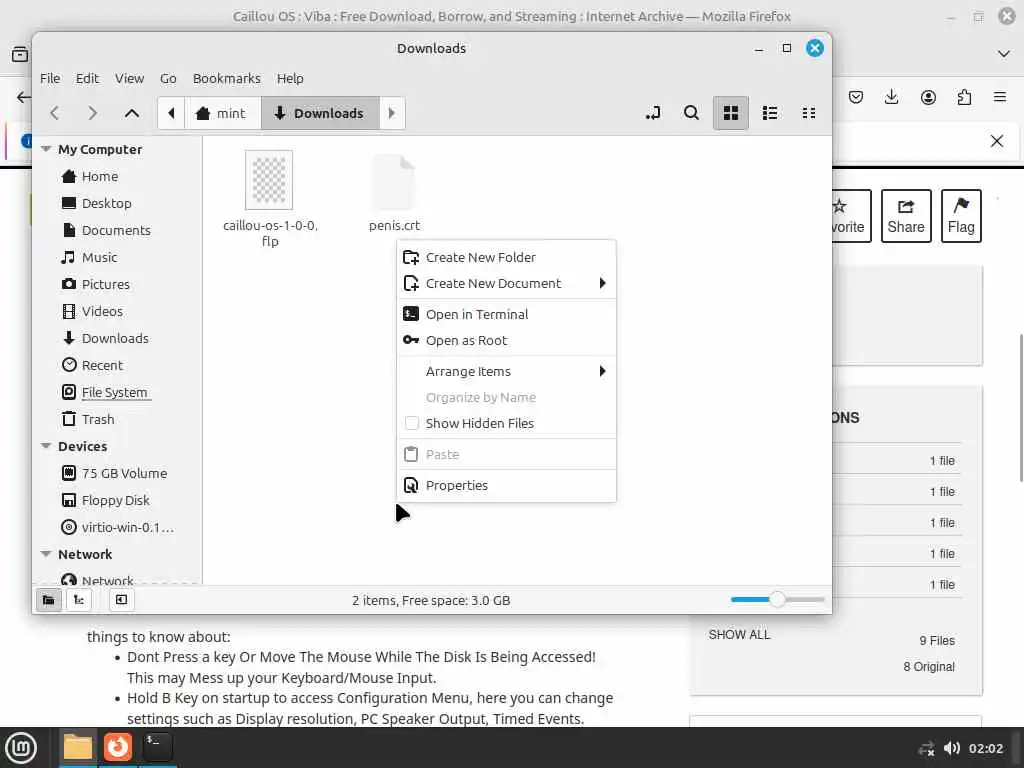Collapse My Computer section
1024x768 pixels.
pyautogui.click(x=46, y=149)
